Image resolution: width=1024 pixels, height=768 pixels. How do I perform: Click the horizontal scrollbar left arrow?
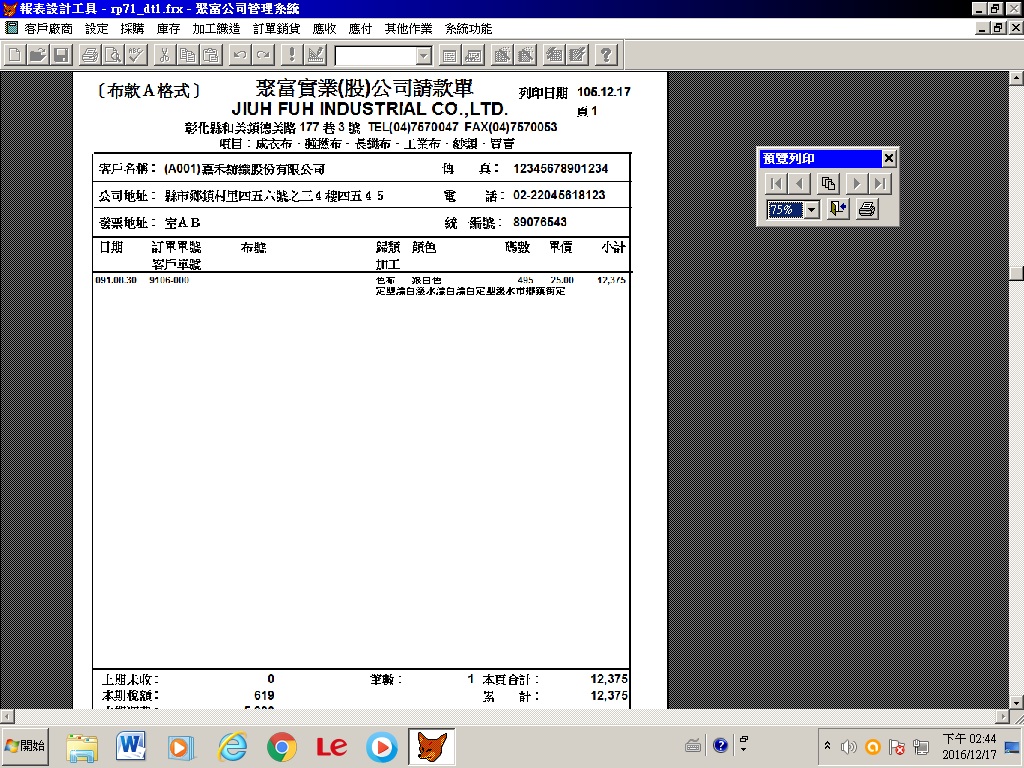point(7,717)
